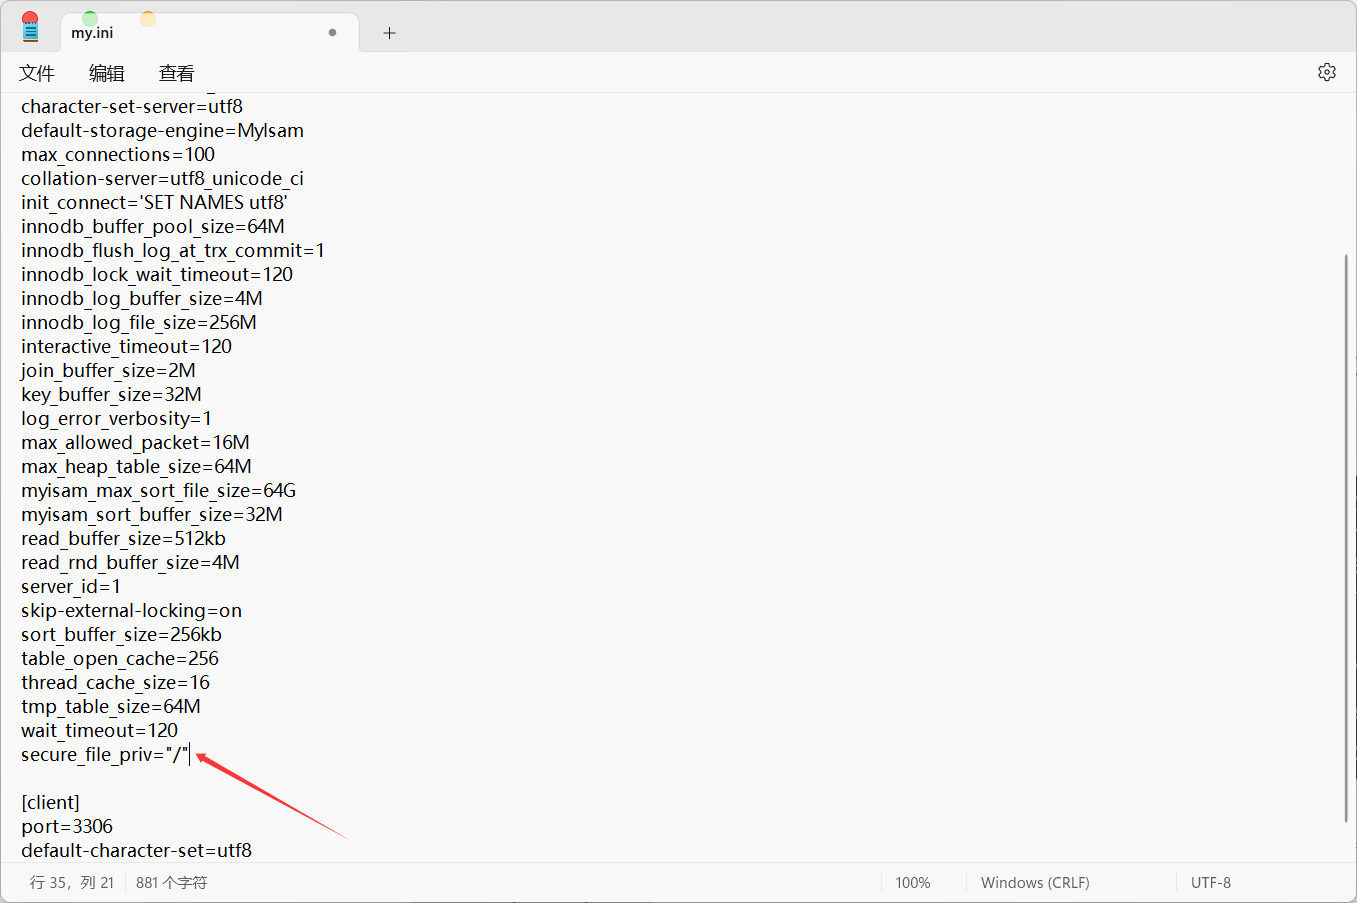Click the max_connections=100 line
The image size is (1357, 903).
point(118,155)
